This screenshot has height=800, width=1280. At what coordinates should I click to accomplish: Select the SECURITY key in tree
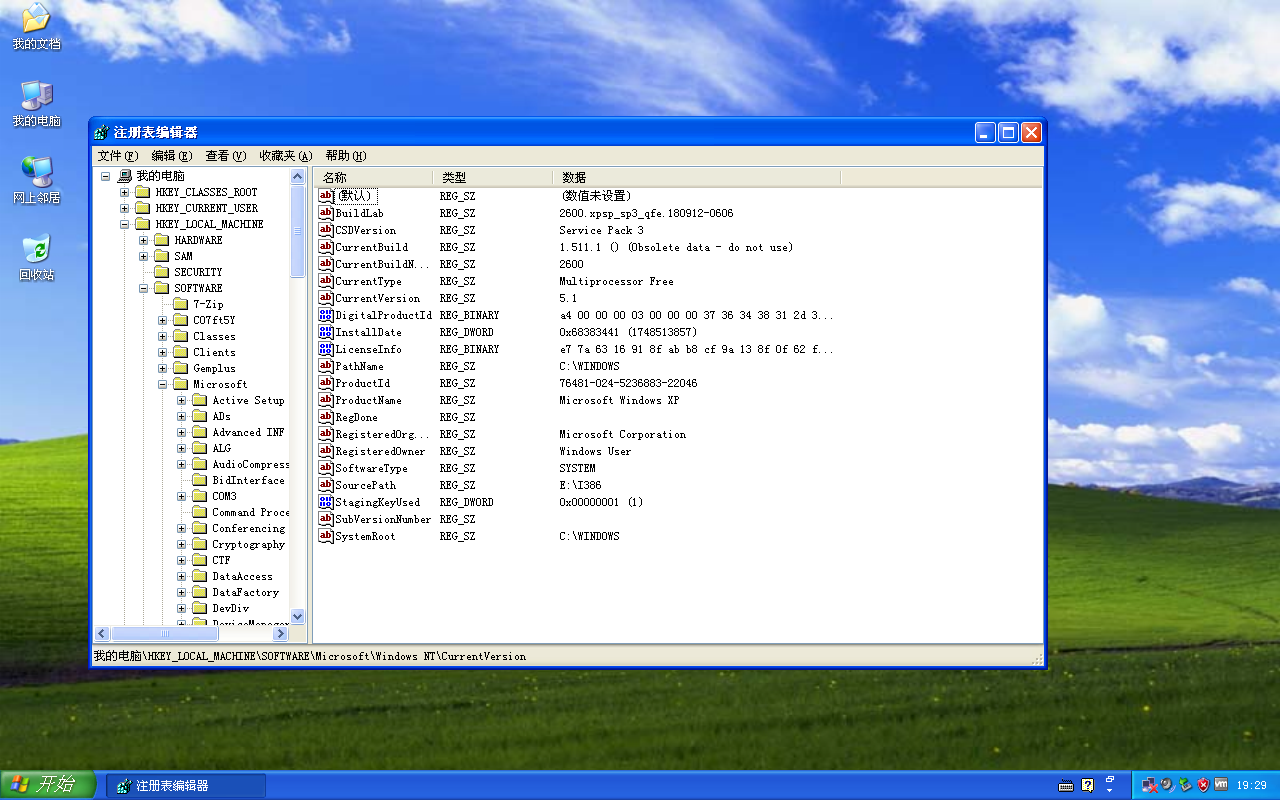coord(198,272)
